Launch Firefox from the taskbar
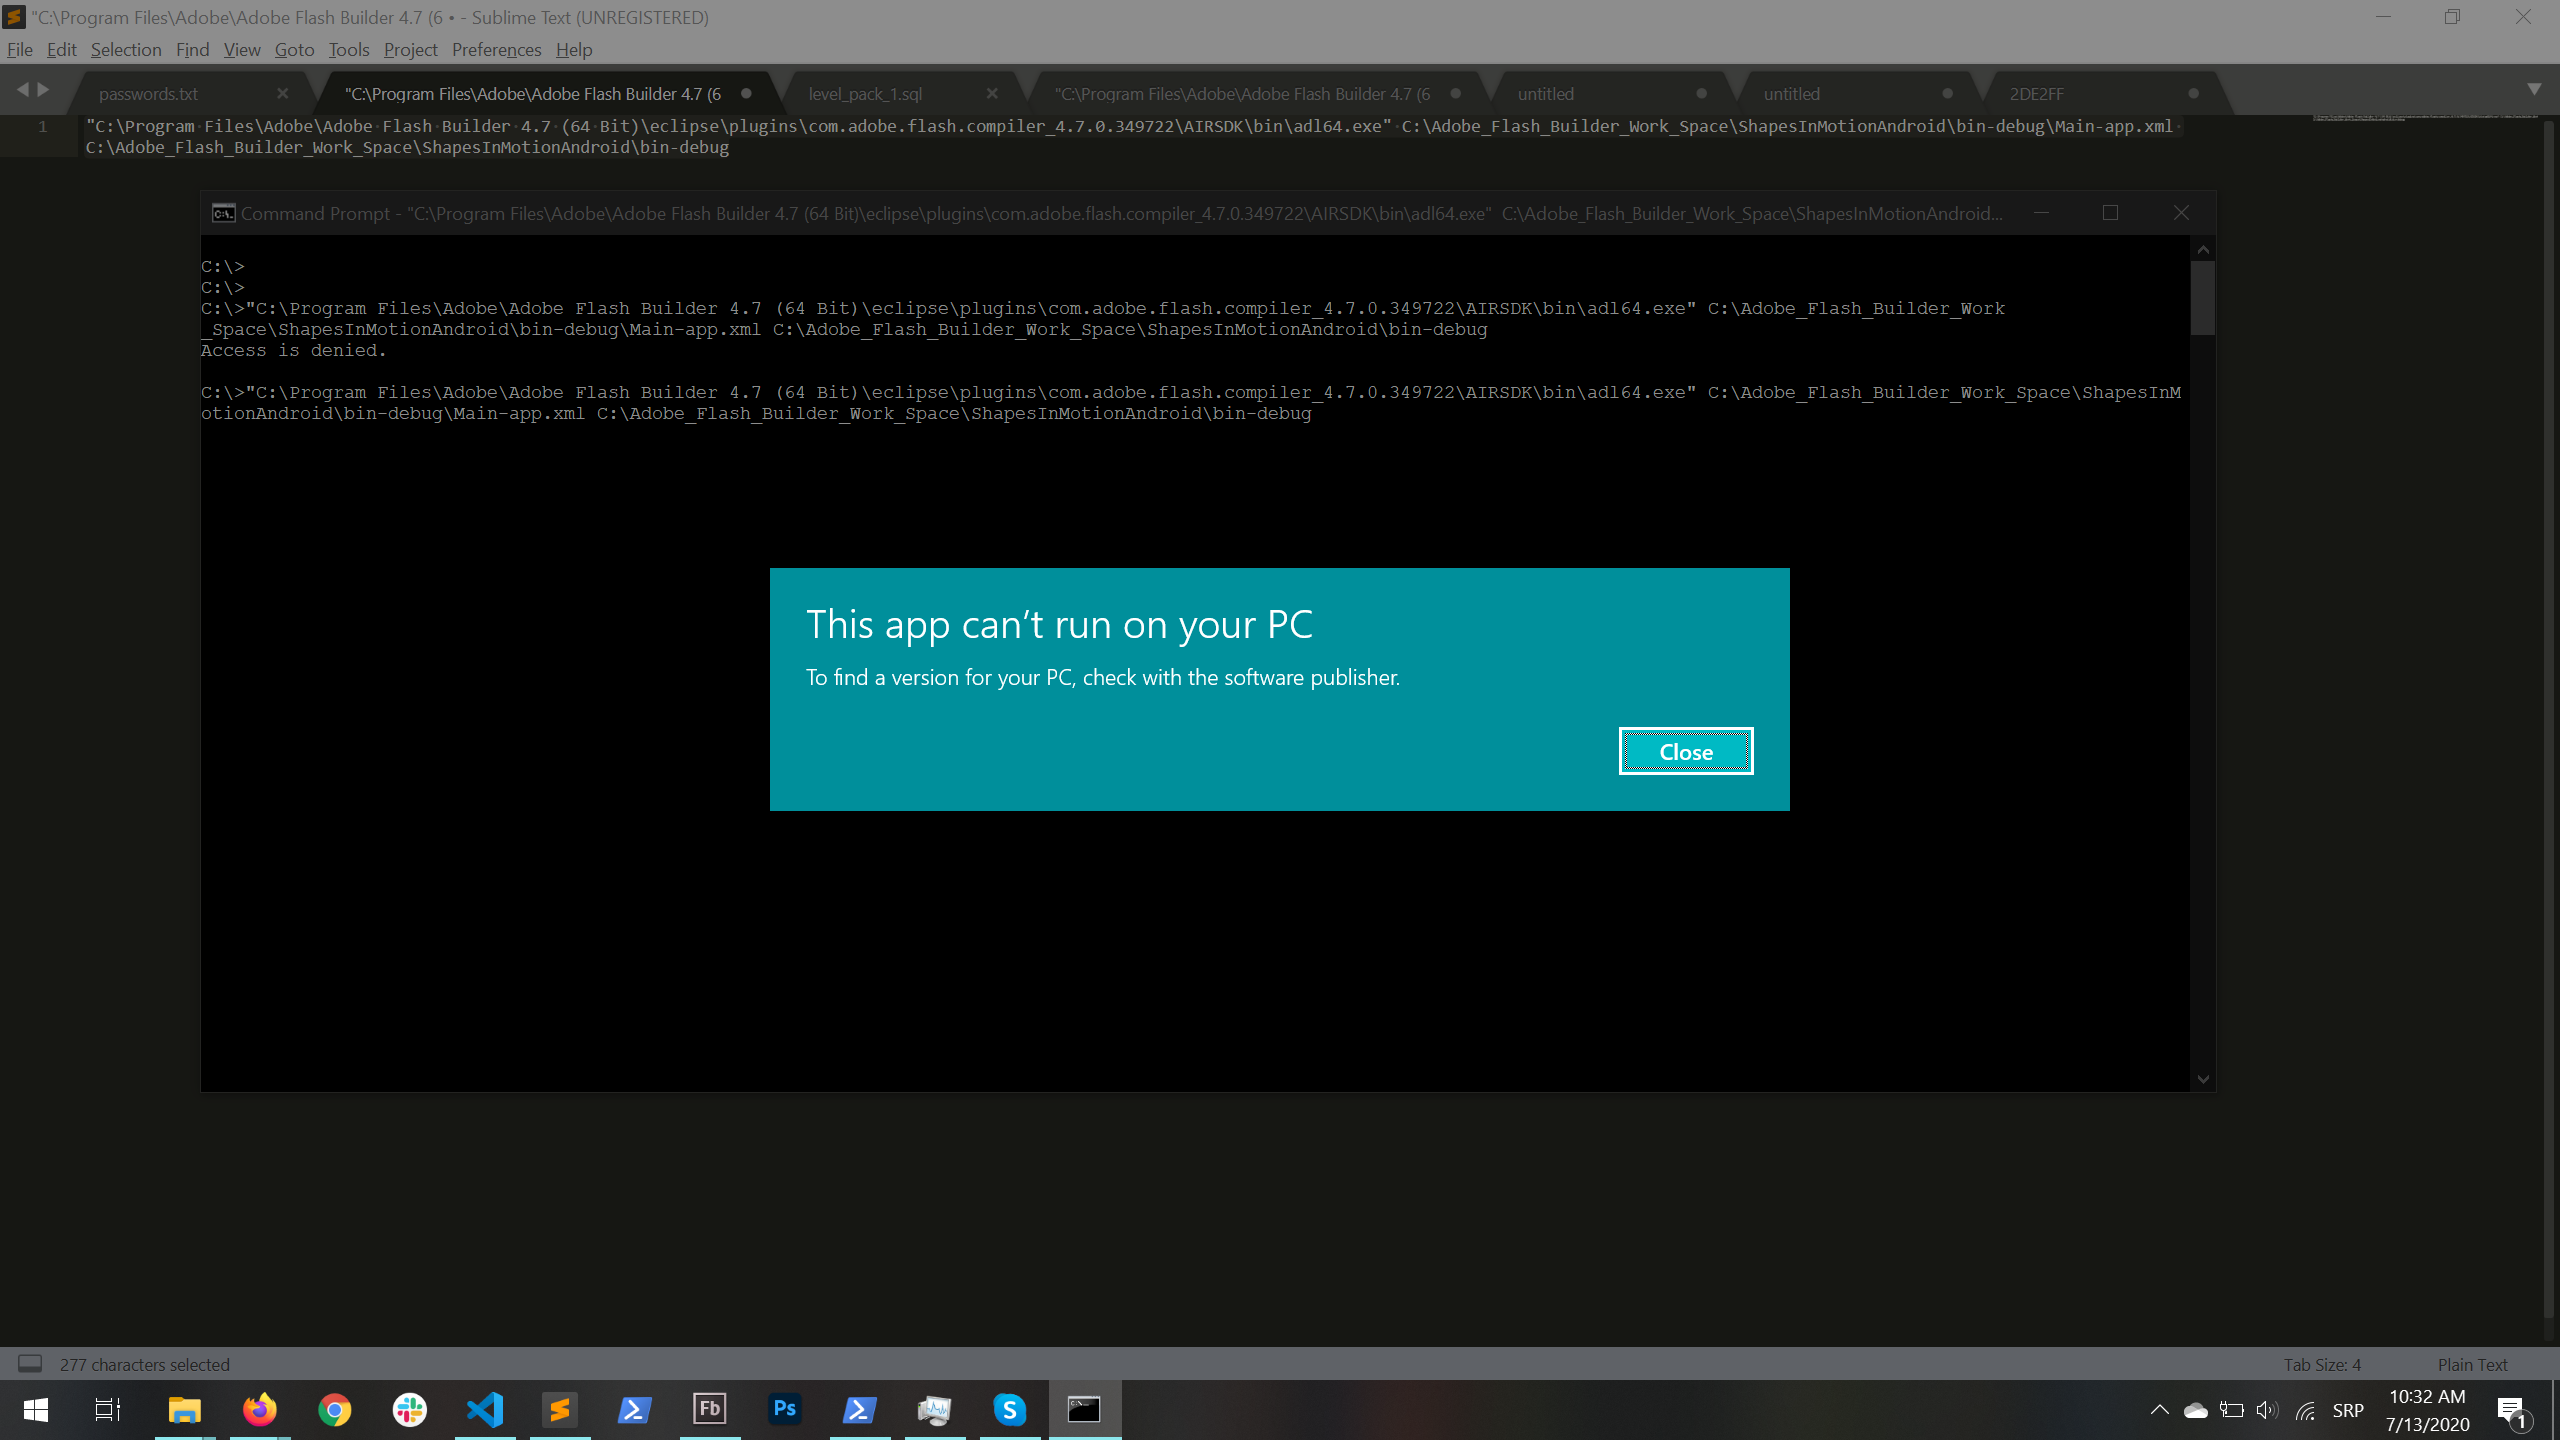This screenshot has width=2560, height=1440. (259, 1409)
